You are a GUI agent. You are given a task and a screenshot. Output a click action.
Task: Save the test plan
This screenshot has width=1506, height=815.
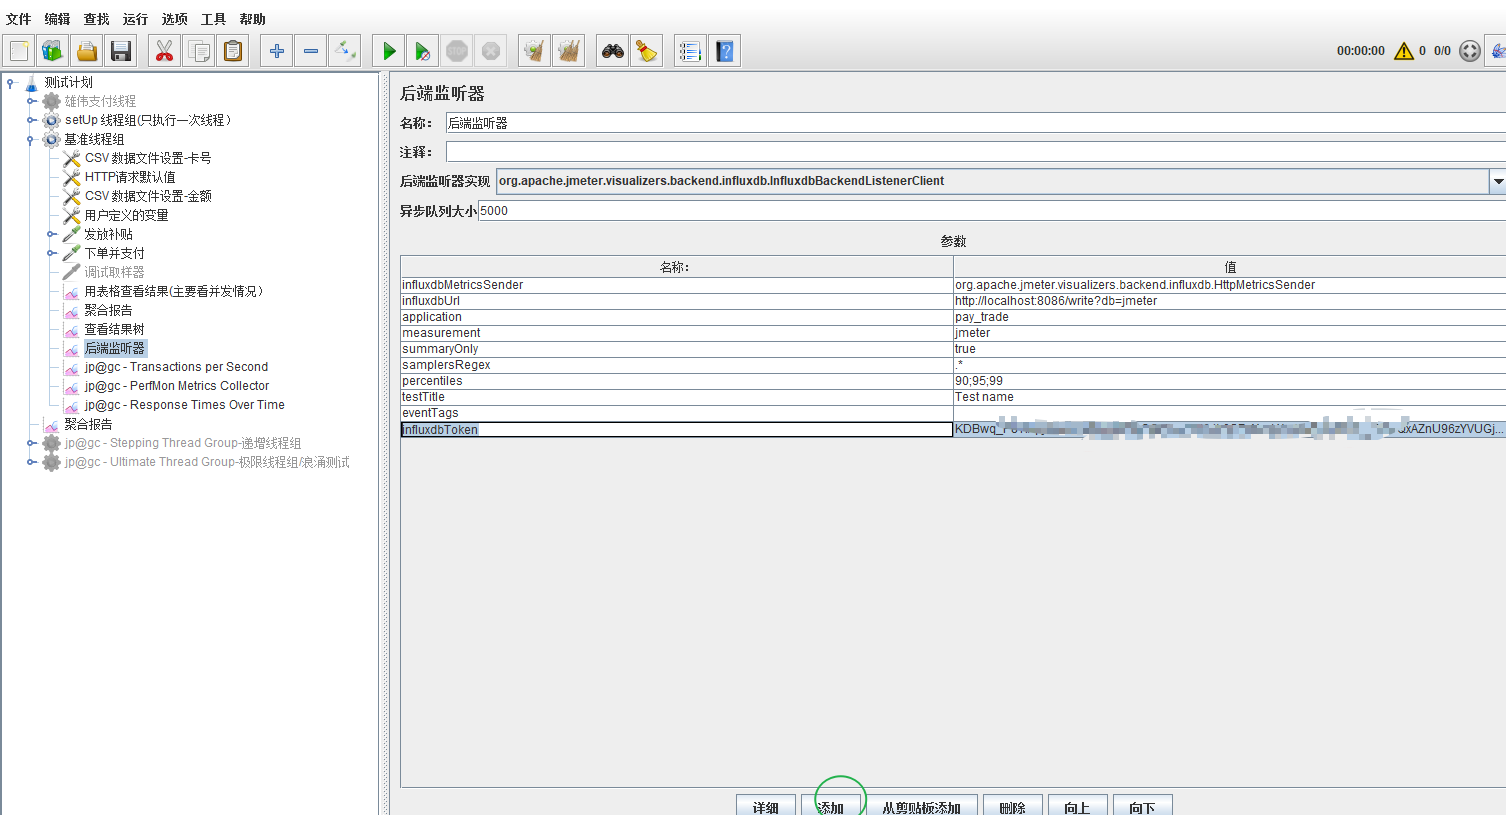(120, 50)
